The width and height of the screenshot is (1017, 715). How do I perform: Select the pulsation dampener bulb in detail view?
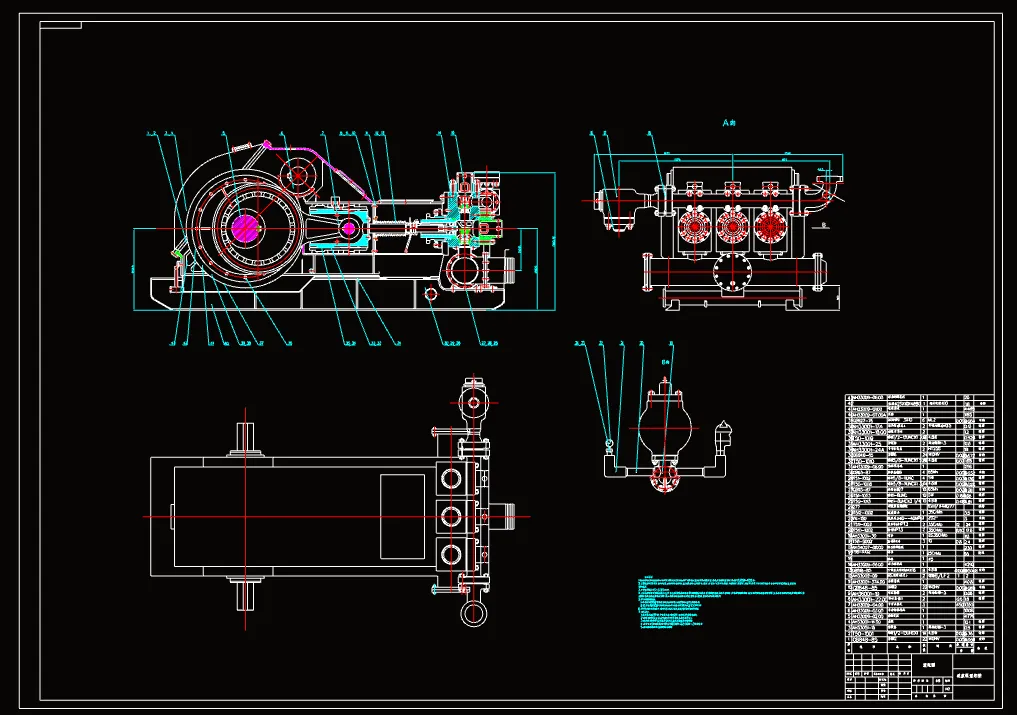[x=663, y=426]
